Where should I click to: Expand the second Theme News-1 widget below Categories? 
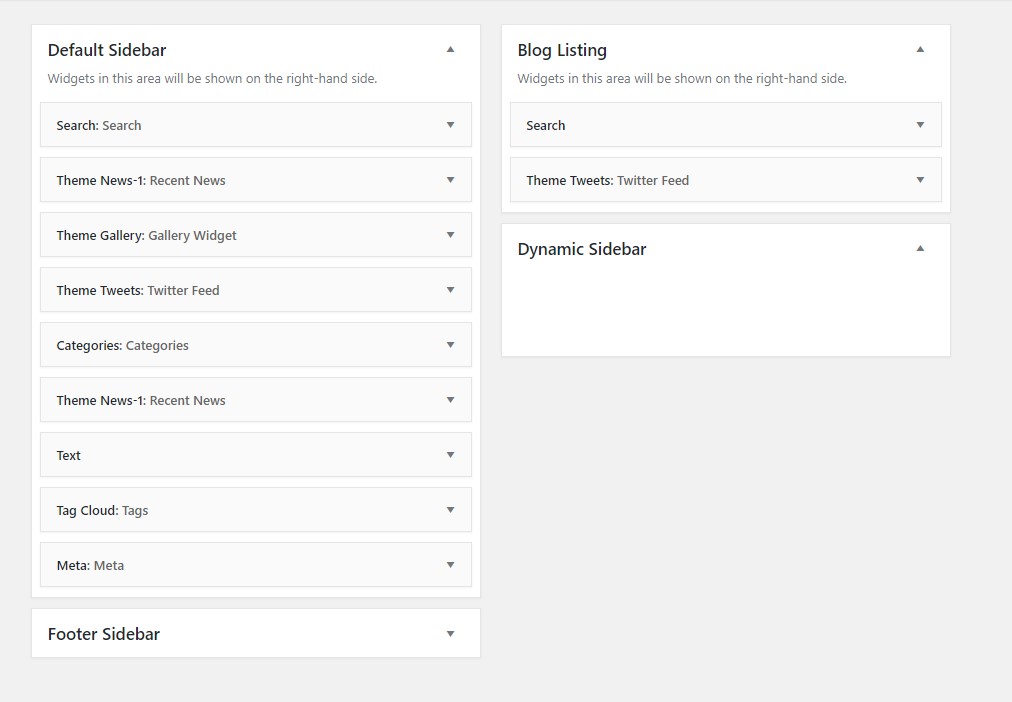[x=450, y=400]
